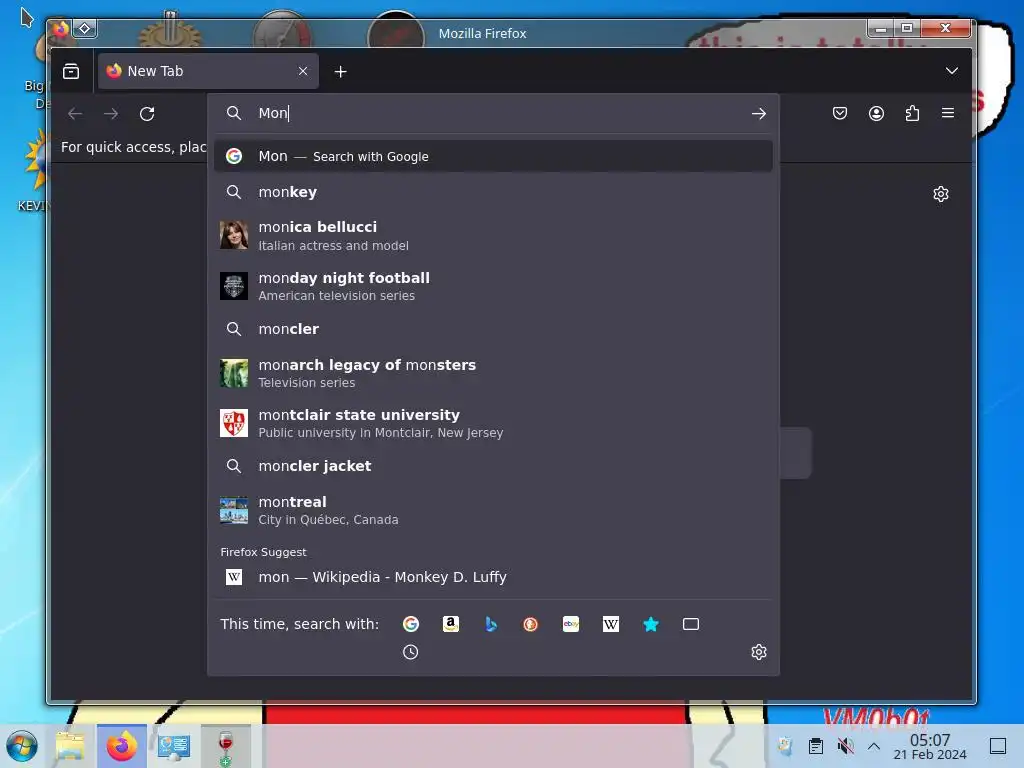Screen dimensions: 1024x768
Task: Show hidden tray icons chevron
Action: tap(874, 746)
